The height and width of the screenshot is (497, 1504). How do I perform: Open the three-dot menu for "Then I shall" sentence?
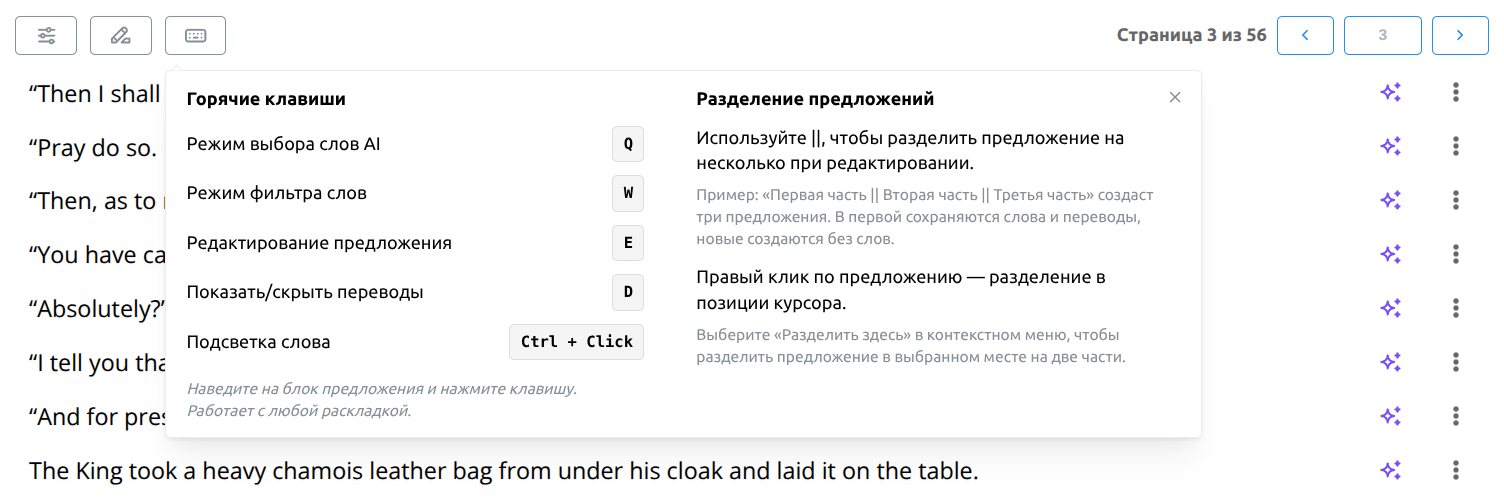(1456, 93)
